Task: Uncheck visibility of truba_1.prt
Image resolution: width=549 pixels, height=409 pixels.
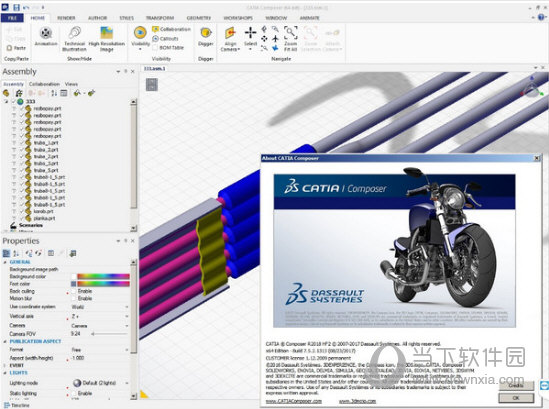Action: (22, 143)
